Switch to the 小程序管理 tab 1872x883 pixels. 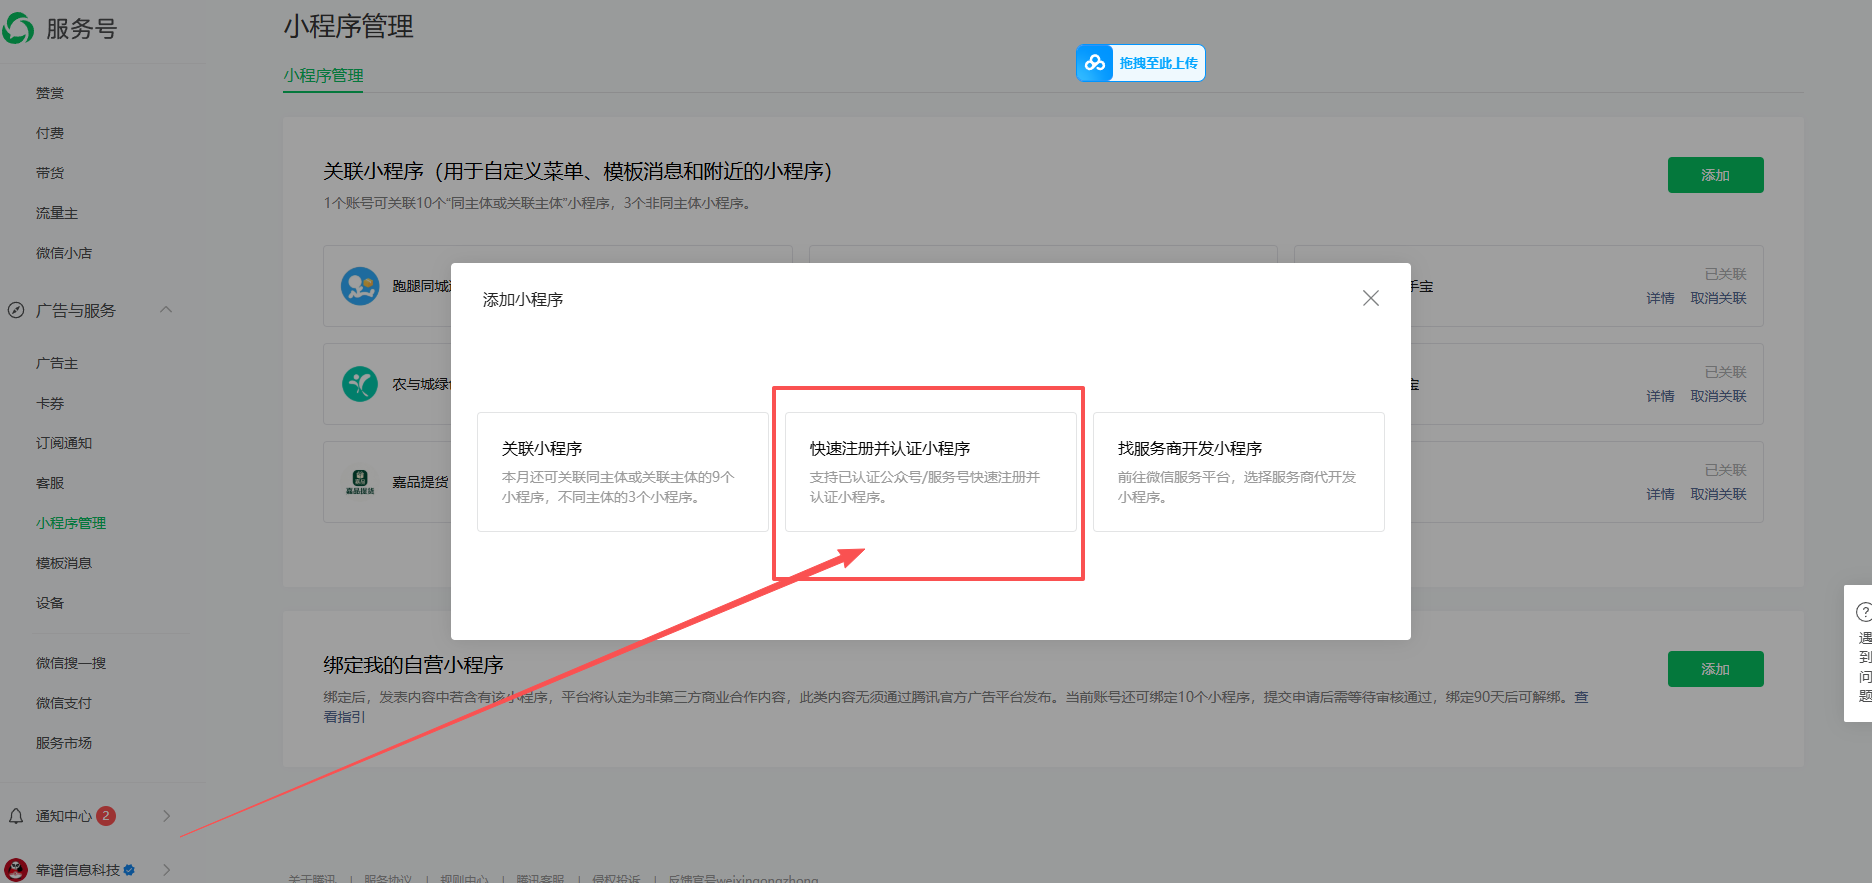tap(323, 75)
